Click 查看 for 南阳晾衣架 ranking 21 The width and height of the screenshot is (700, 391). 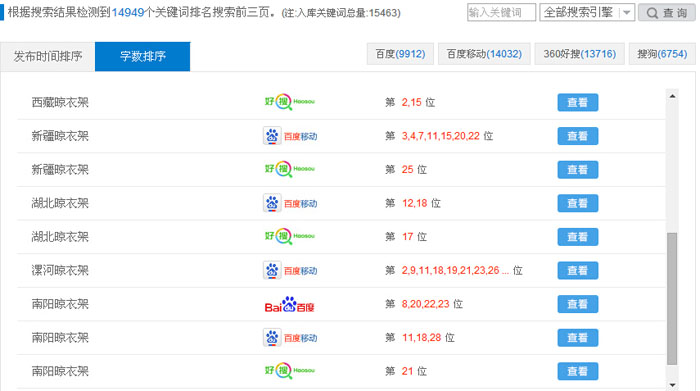[x=578, y=371]
